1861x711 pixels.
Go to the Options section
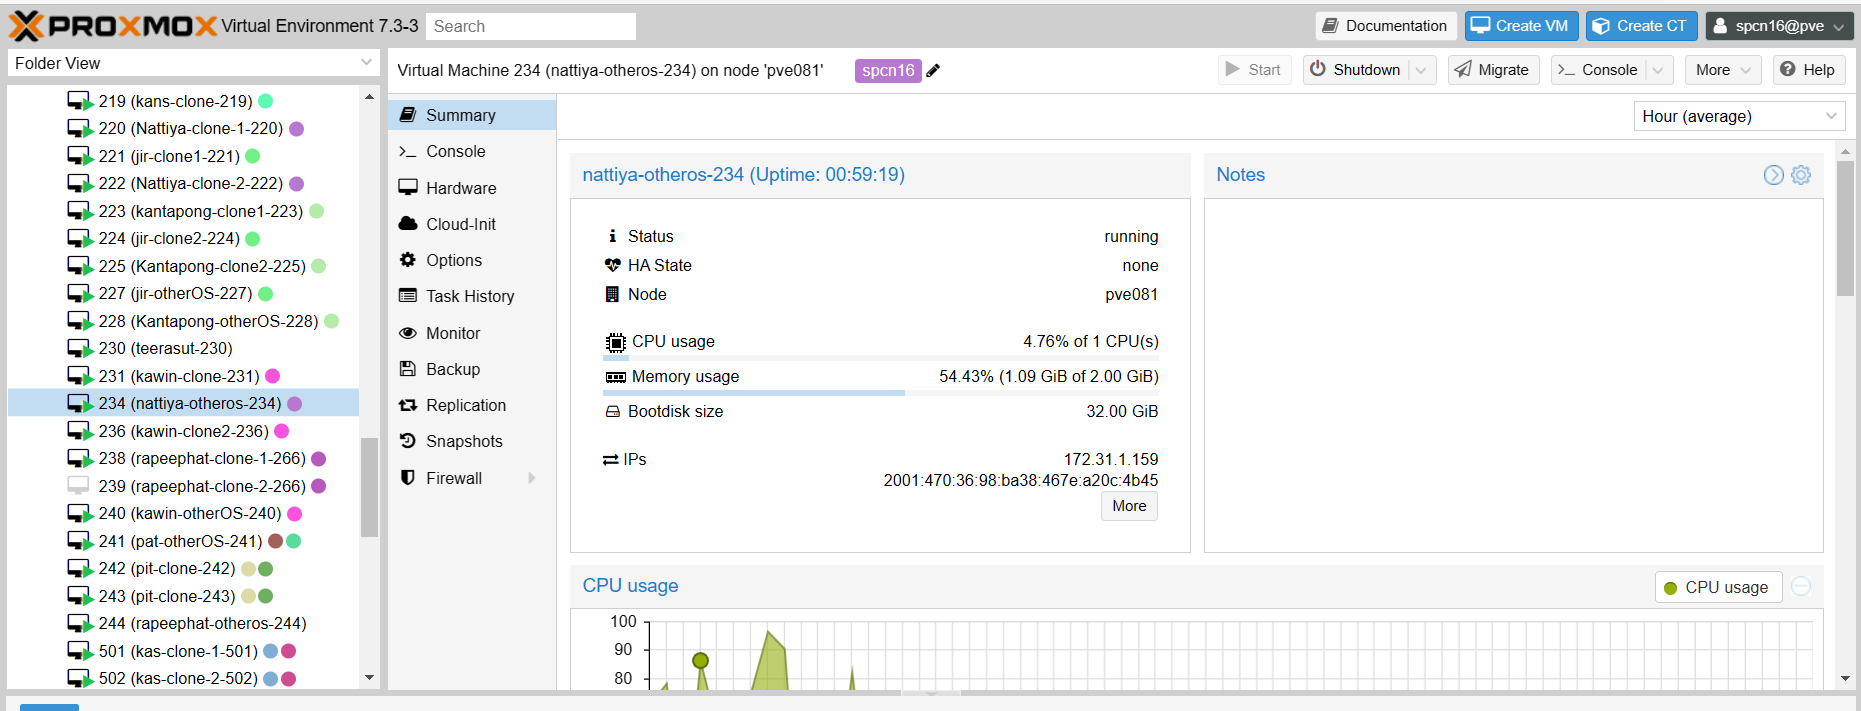coord(472,260)
